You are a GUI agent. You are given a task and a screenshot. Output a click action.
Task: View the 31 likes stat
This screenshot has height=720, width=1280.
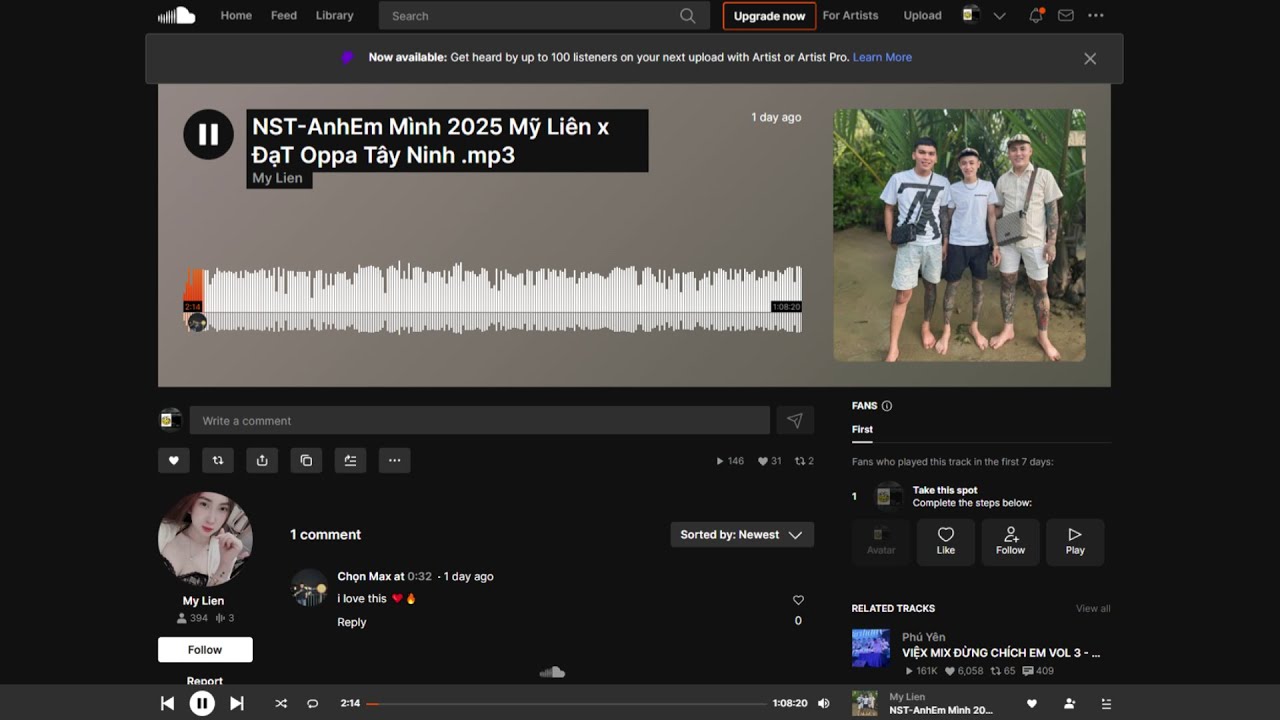(770, 461)
